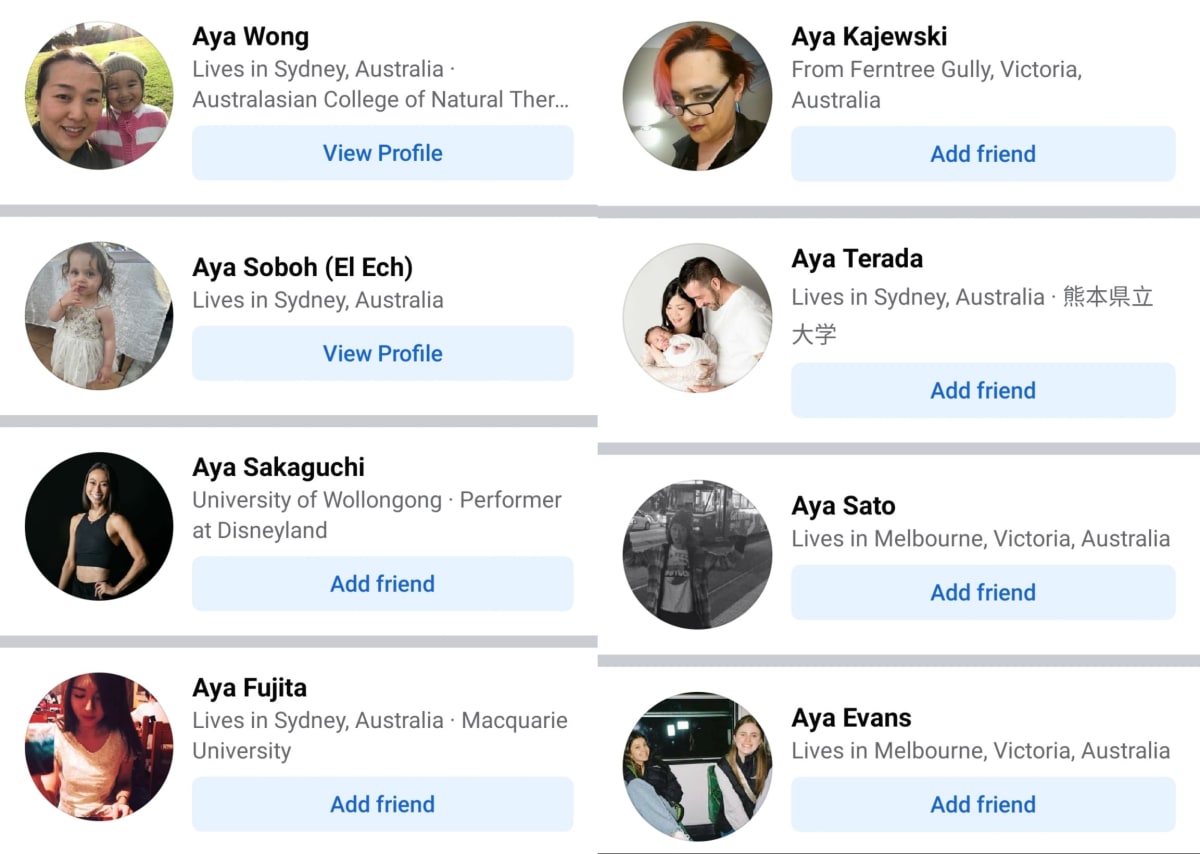Open Aya Evans's profile photo

tap(697, 766)
